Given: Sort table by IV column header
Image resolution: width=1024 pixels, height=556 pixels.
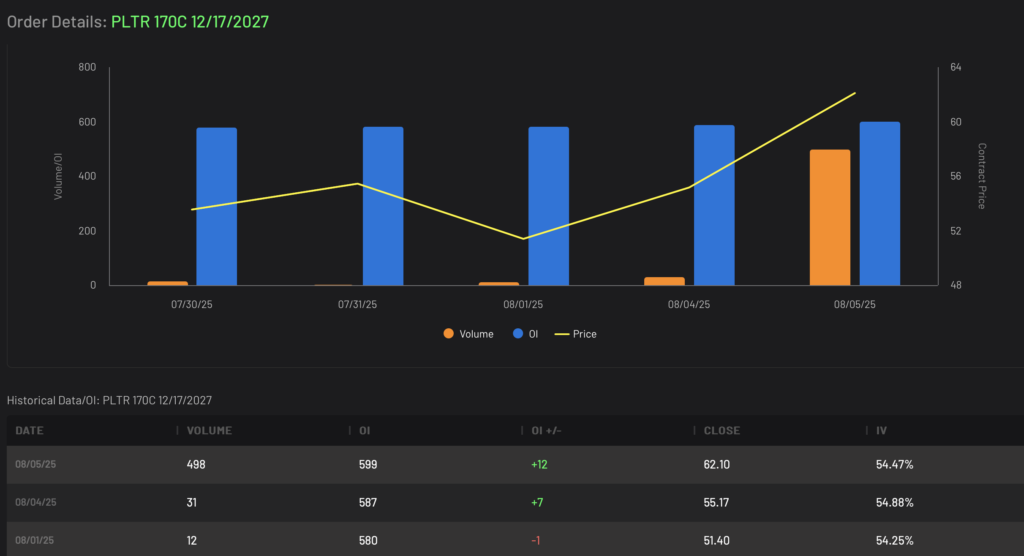Looking at the screenshot, I should (881, 431).
